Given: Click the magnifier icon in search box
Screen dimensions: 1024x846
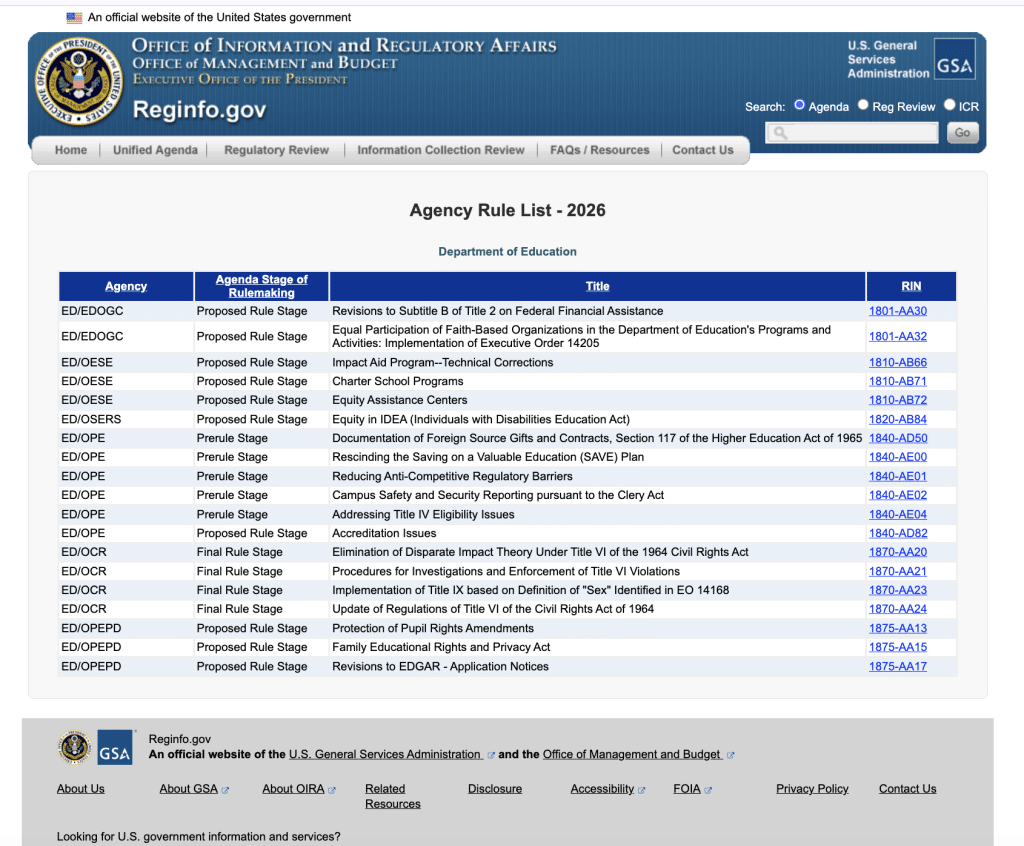Looking at the screenshot, I should point(780,133).
